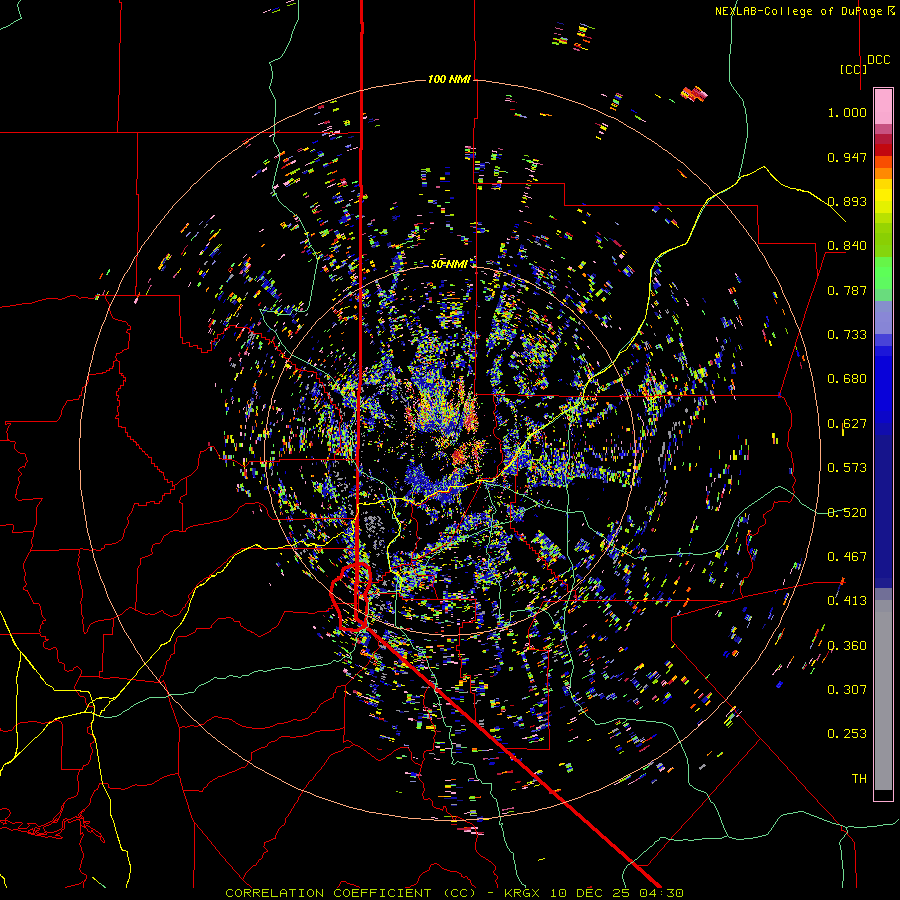Click the CORRELATION COEFFICIENT (CC) caption text
Viewport: 900px width, 900px height.
pos(350,893)
